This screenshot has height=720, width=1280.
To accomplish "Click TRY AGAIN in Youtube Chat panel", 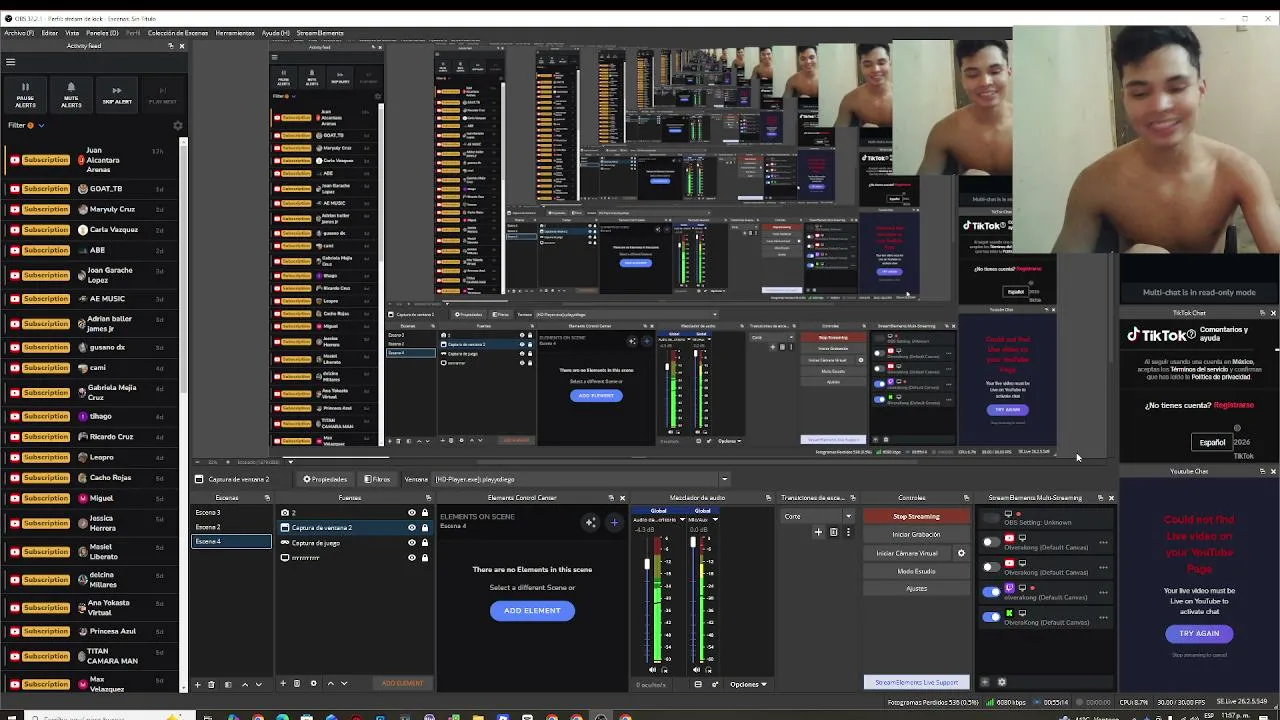I will coord(1199,633).
